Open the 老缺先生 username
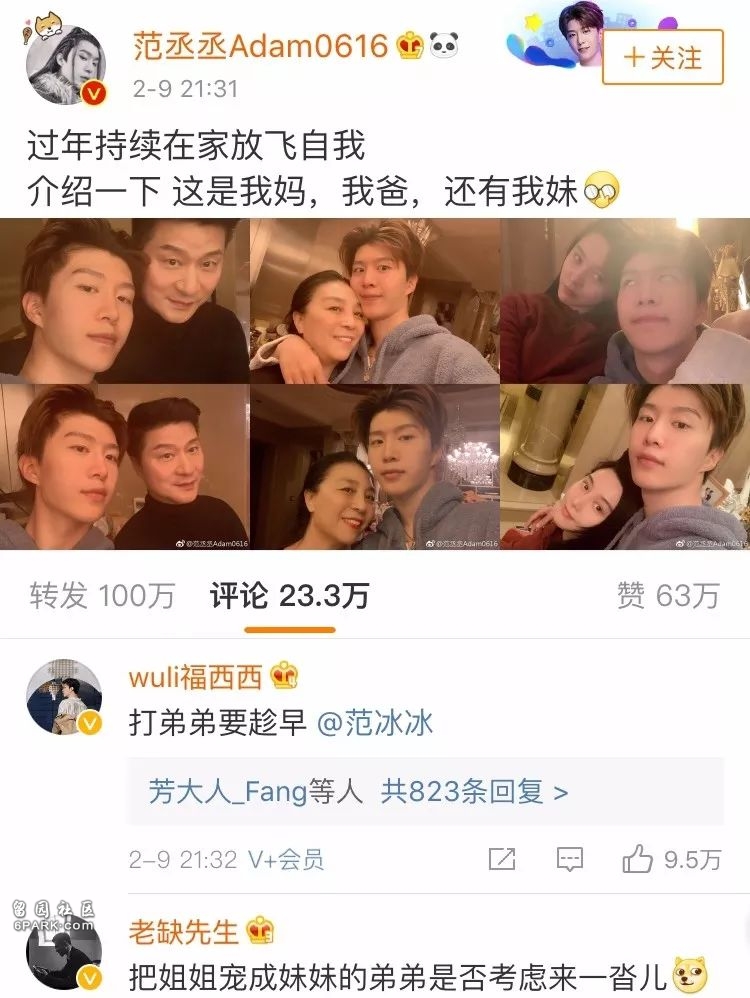This screenshot has height=998, width=750. [183, 932]
